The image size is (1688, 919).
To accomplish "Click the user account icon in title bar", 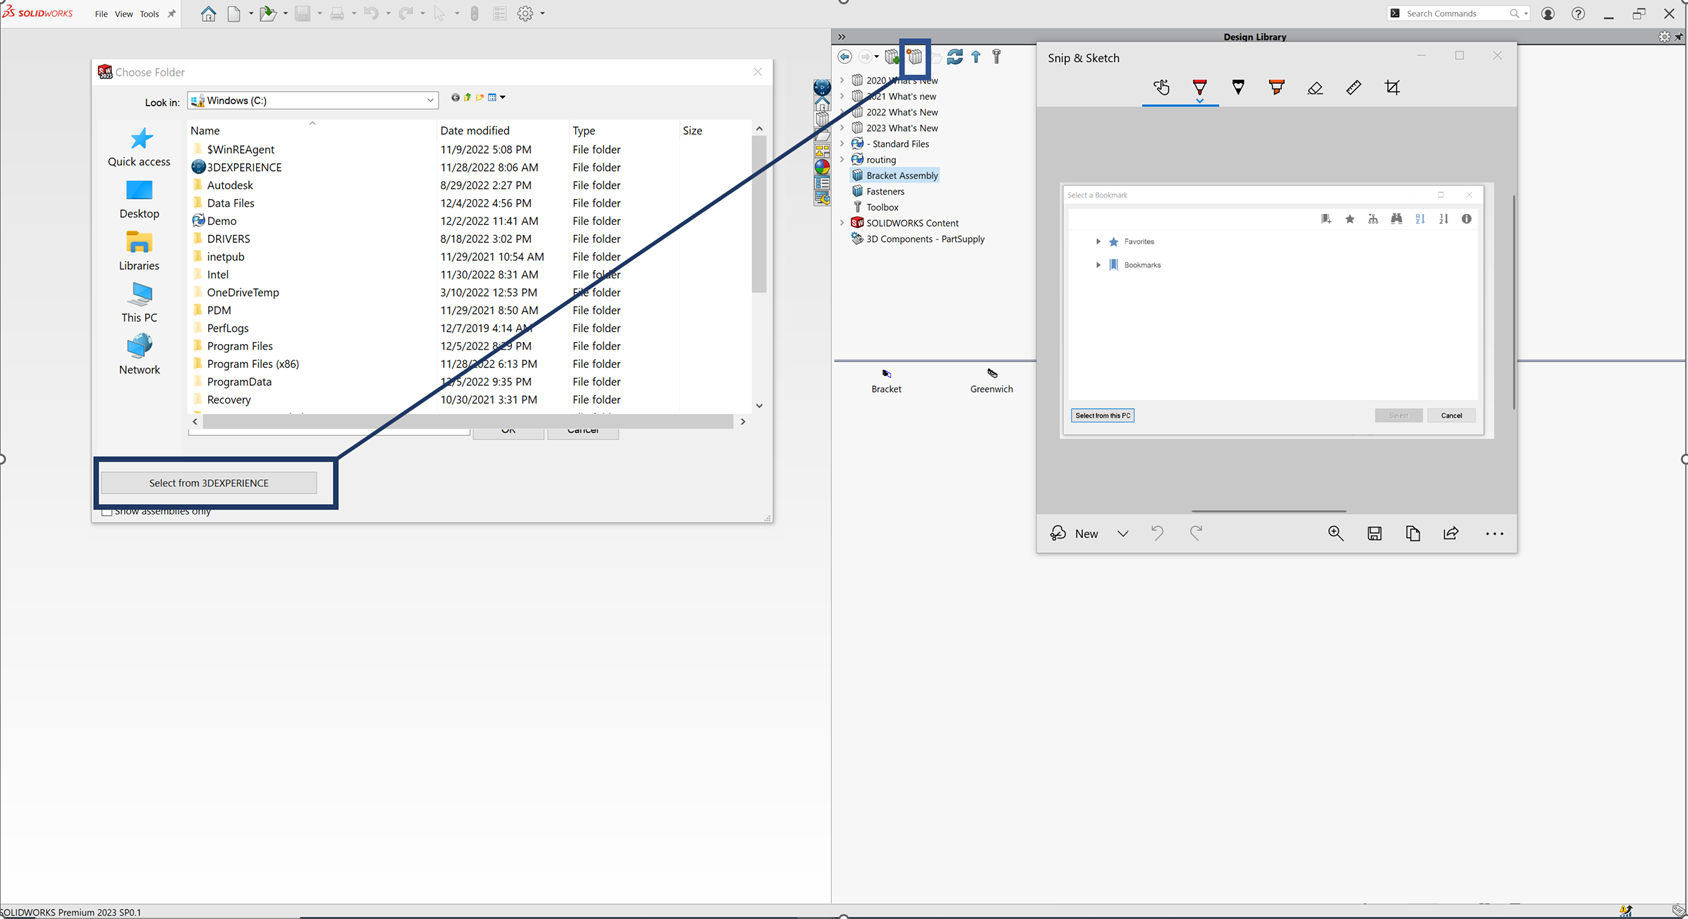I will point(1548,14).
